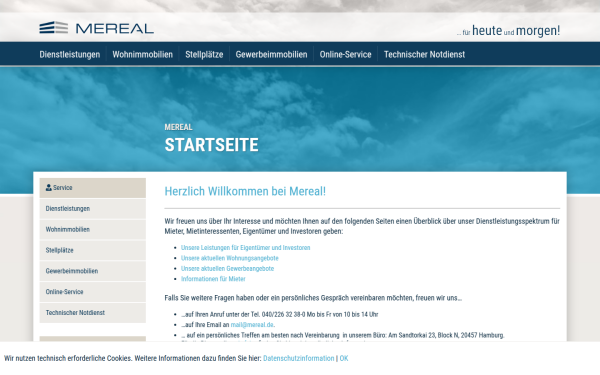Open the Datenschutzinformation link in cookie banner

pyautogui.click(x=298, y=358)
